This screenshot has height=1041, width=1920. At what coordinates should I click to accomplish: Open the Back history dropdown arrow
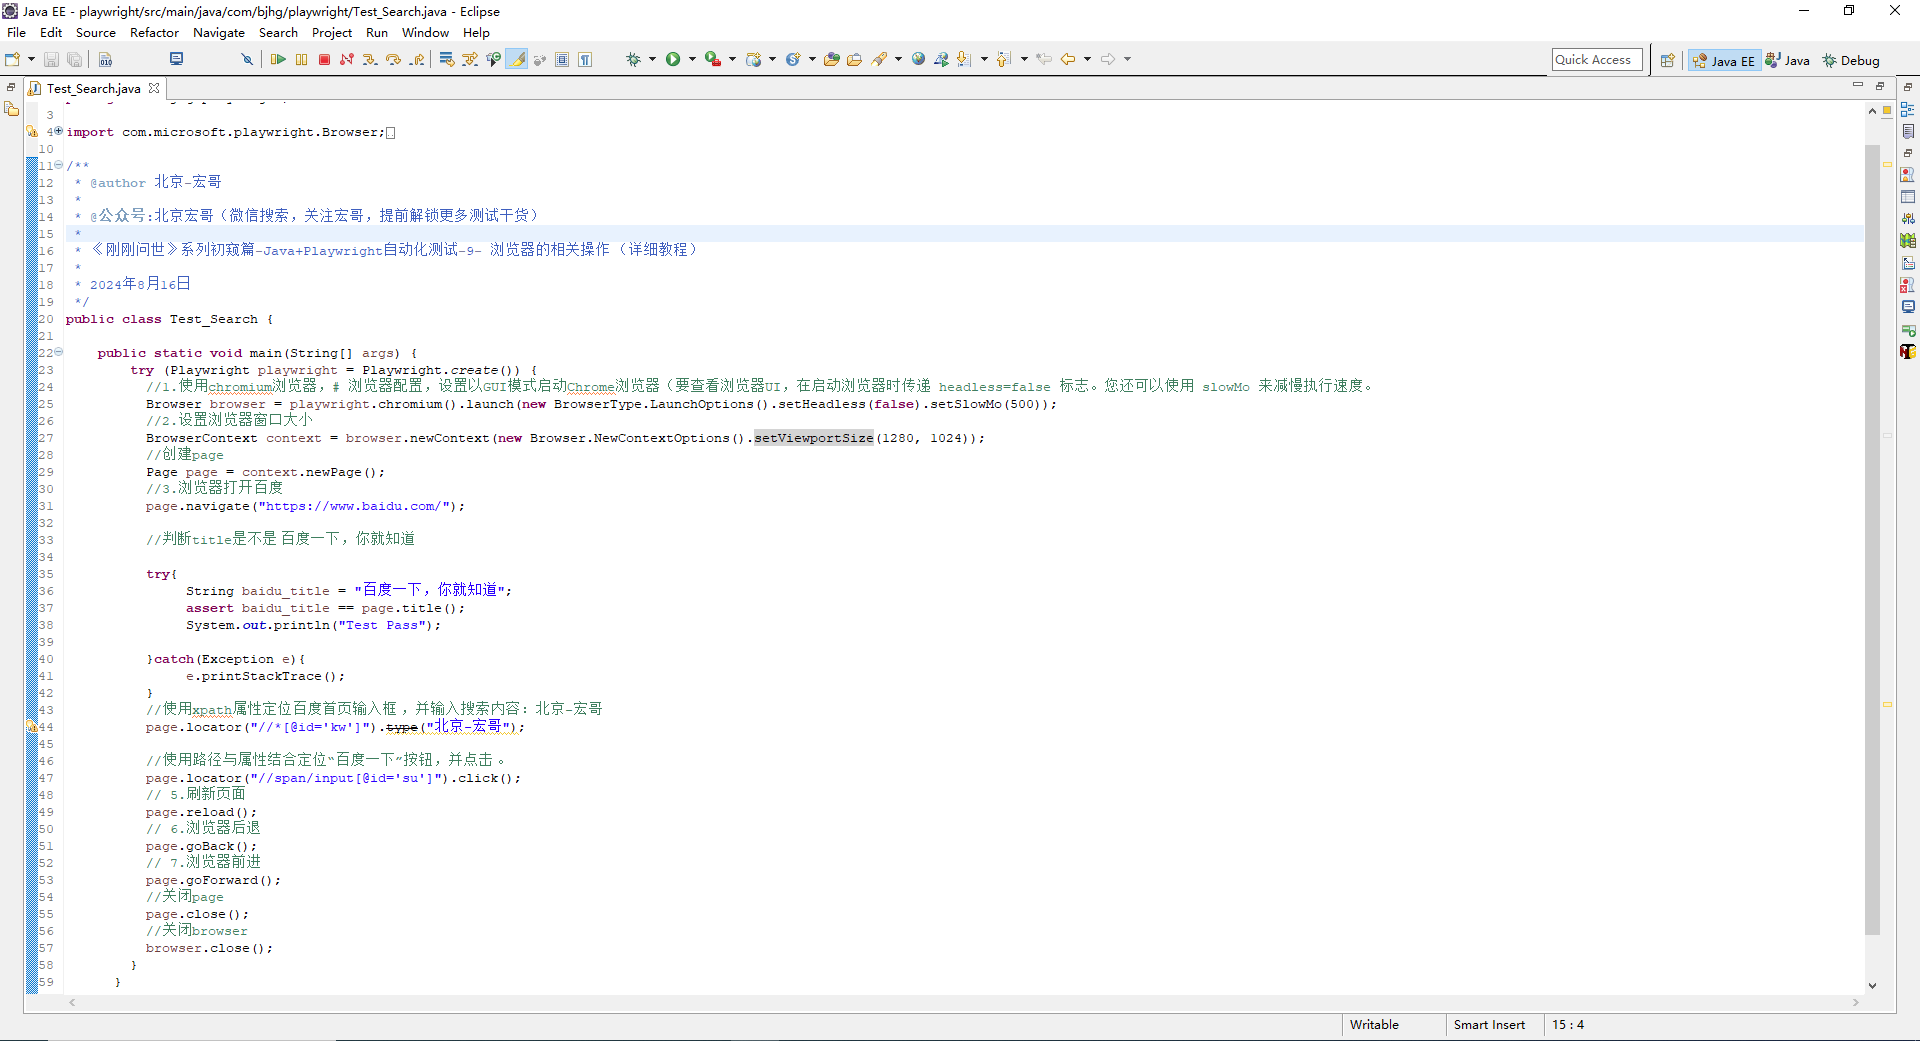pos(1087,60)
